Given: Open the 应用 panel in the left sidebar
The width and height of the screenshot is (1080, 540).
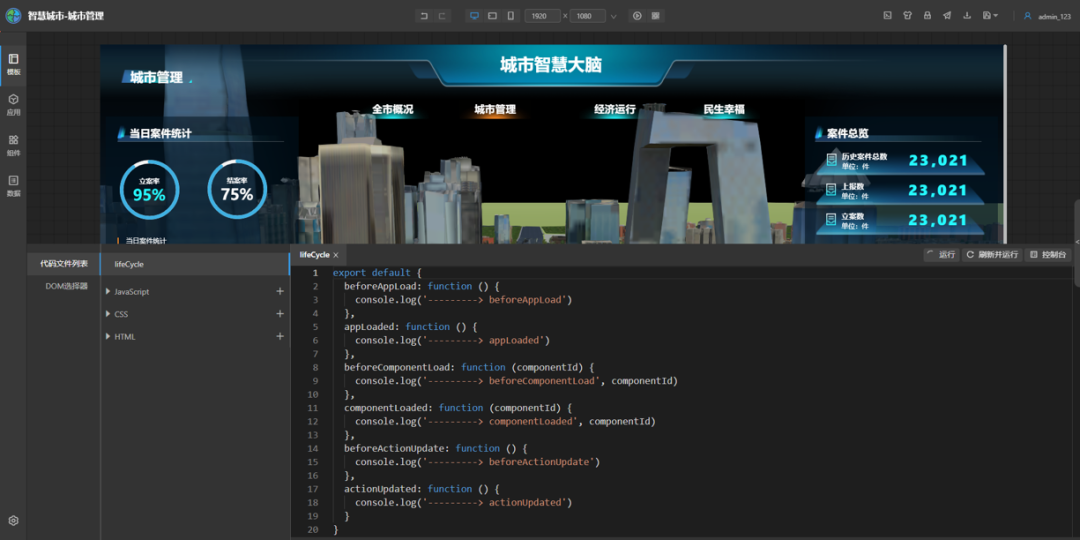Looking at the screenshot, I should click(13, 104).
